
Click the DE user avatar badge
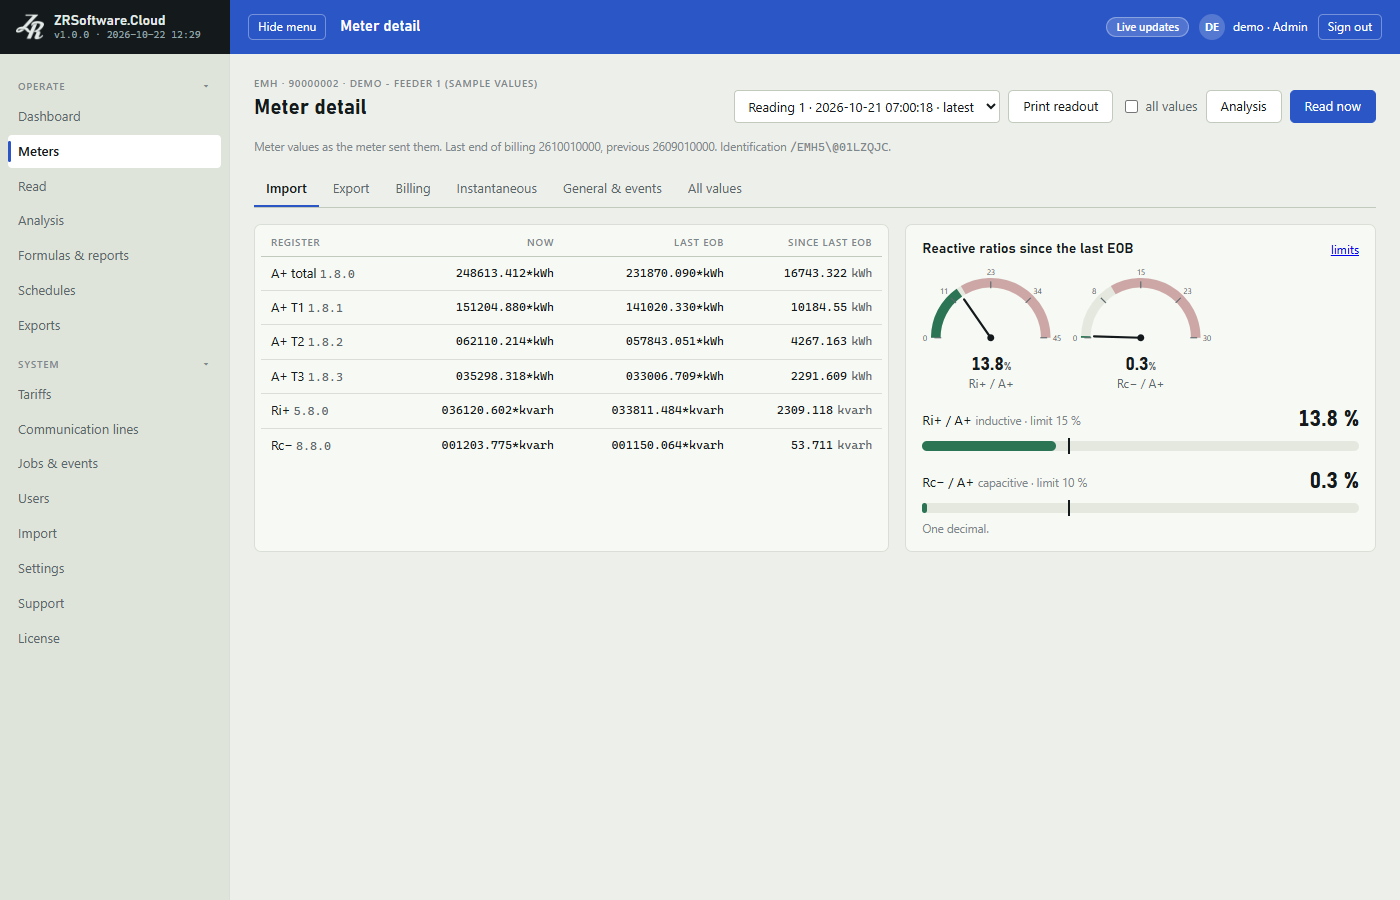(x=1212, y=27)
